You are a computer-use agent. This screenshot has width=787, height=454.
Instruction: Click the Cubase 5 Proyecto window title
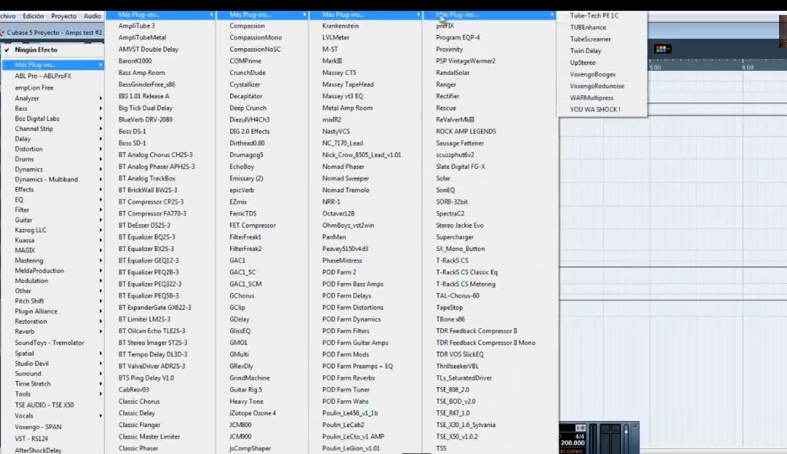point(54,32)
